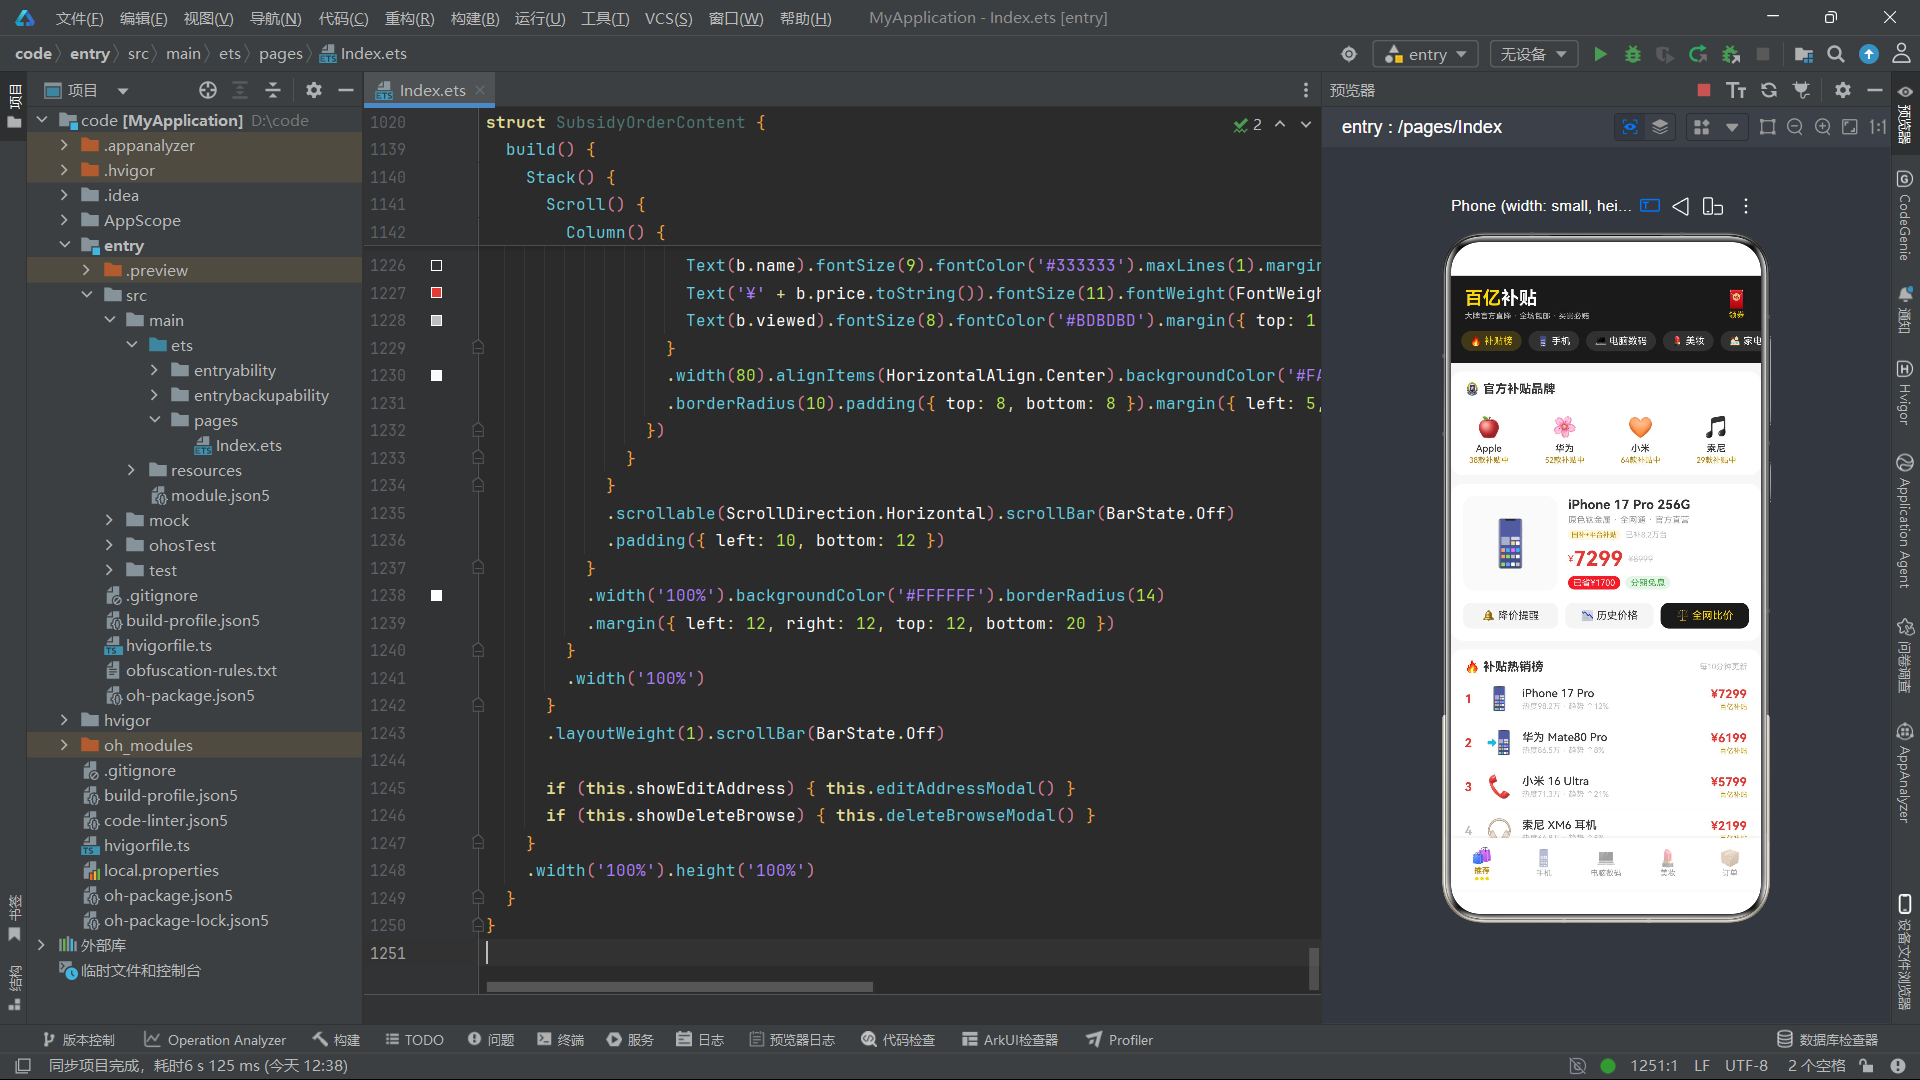This screenshot has height=1080, width=1920.
Task: Click the gray color swatch on line 1228
Action: point(436,321)
